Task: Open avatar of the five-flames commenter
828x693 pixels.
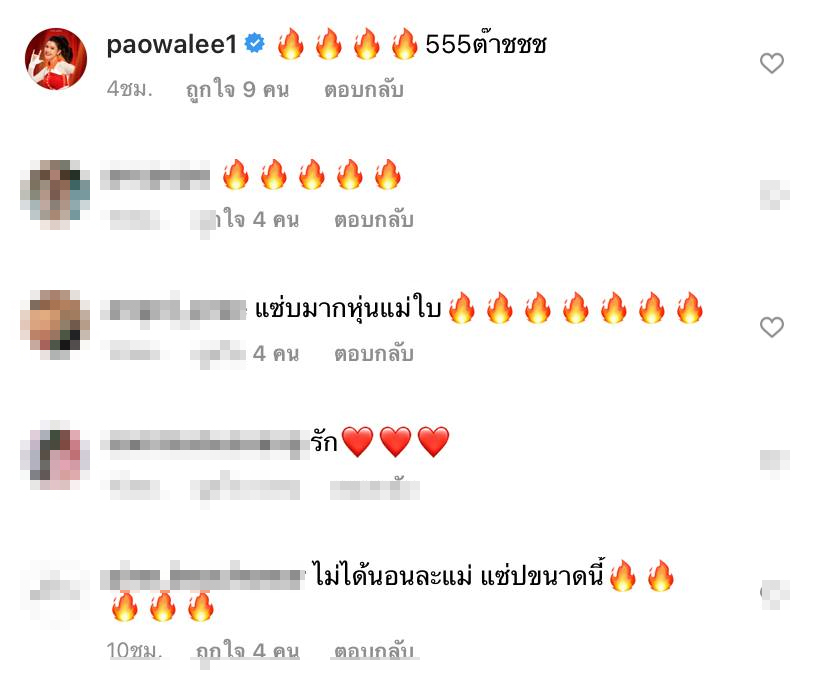Action: coord(55,194)
